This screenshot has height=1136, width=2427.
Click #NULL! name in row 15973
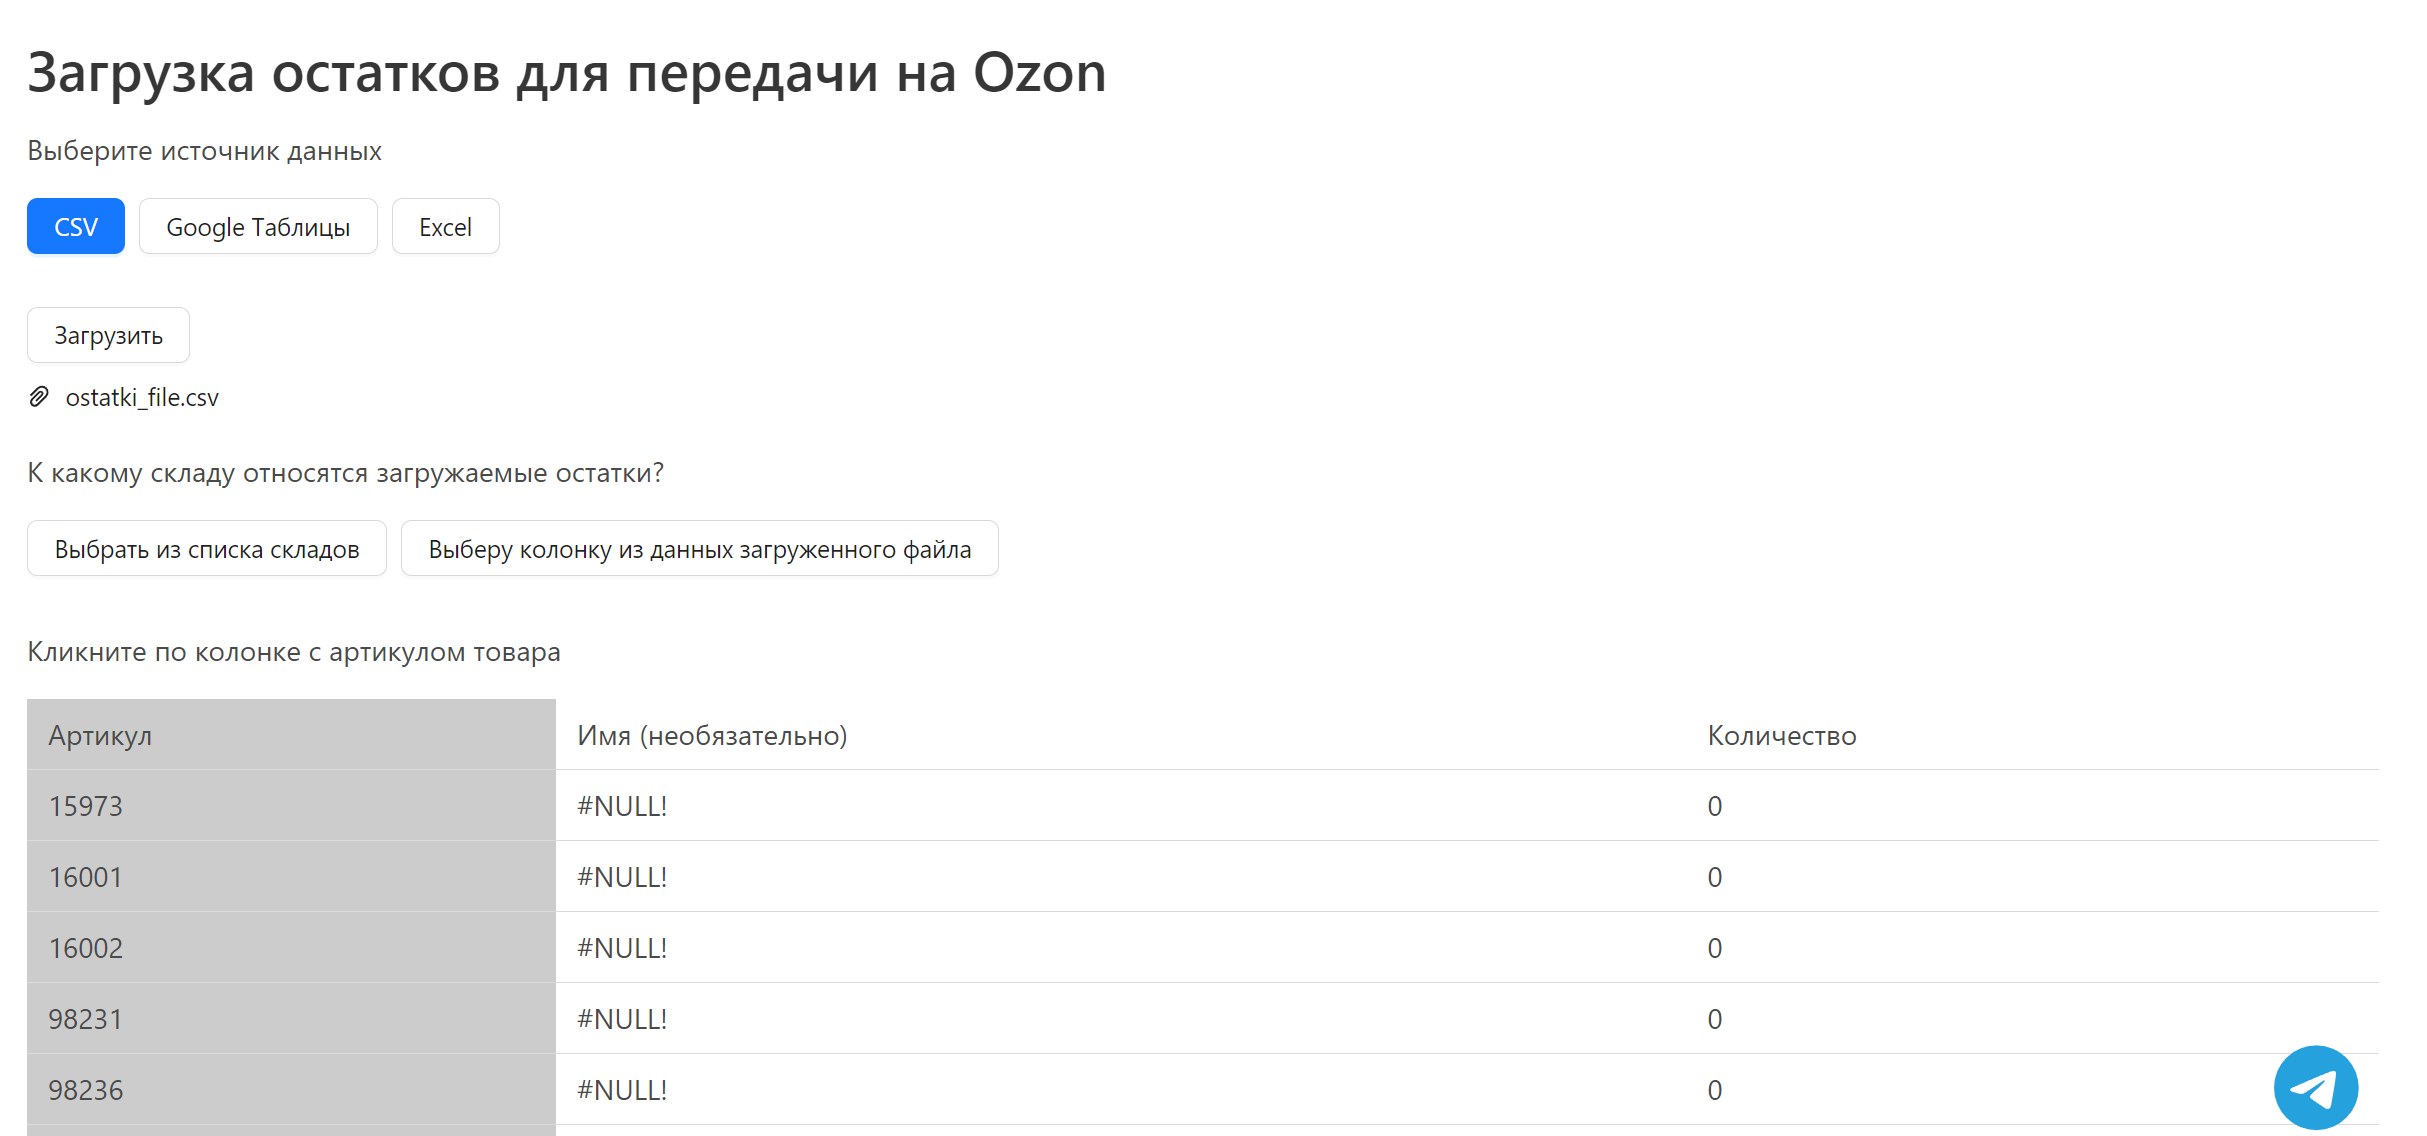pyautogui.click(x=622, y=806)
